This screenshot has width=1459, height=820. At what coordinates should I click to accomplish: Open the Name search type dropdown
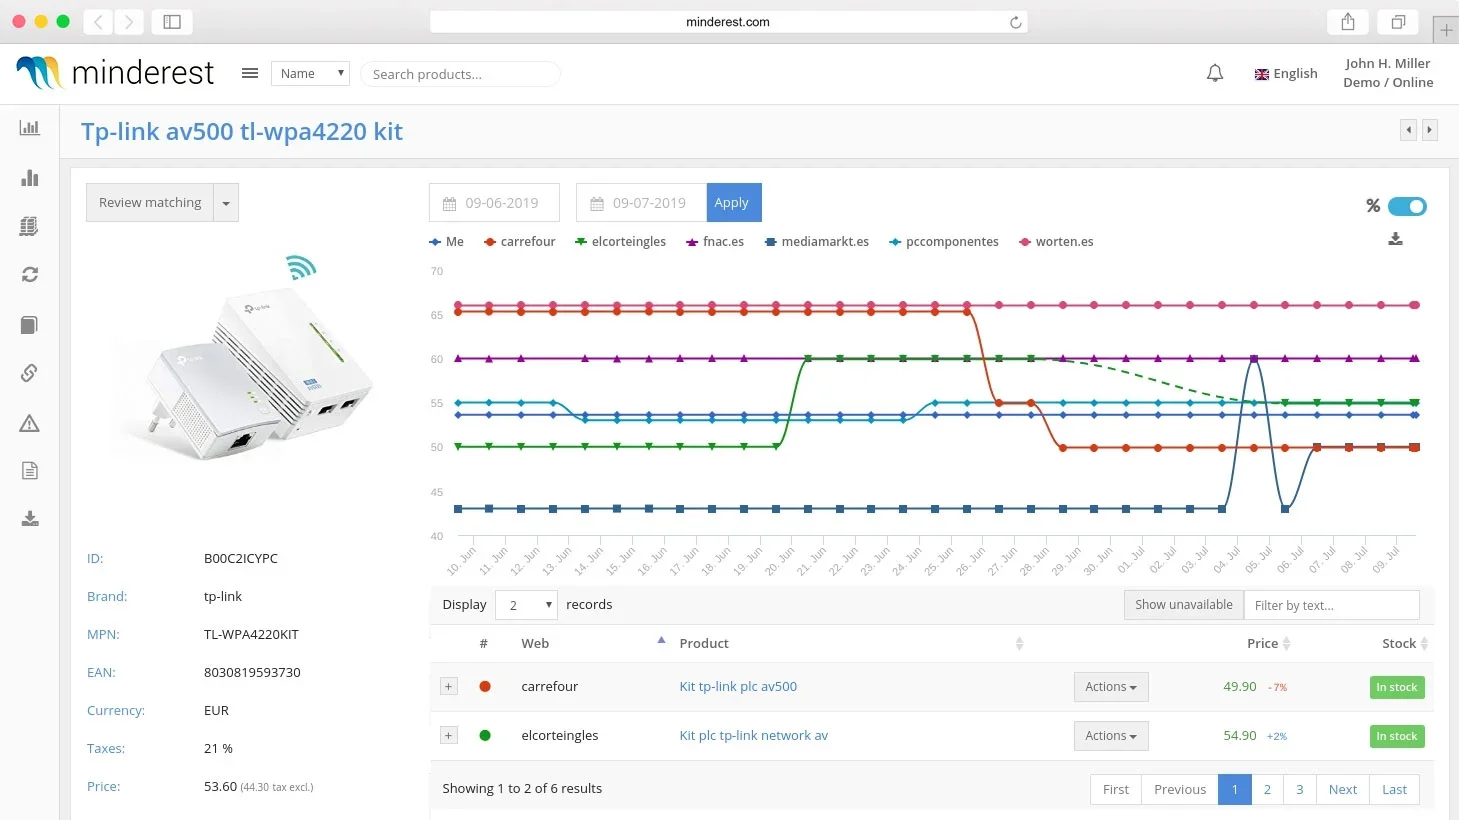click(311, 73)
